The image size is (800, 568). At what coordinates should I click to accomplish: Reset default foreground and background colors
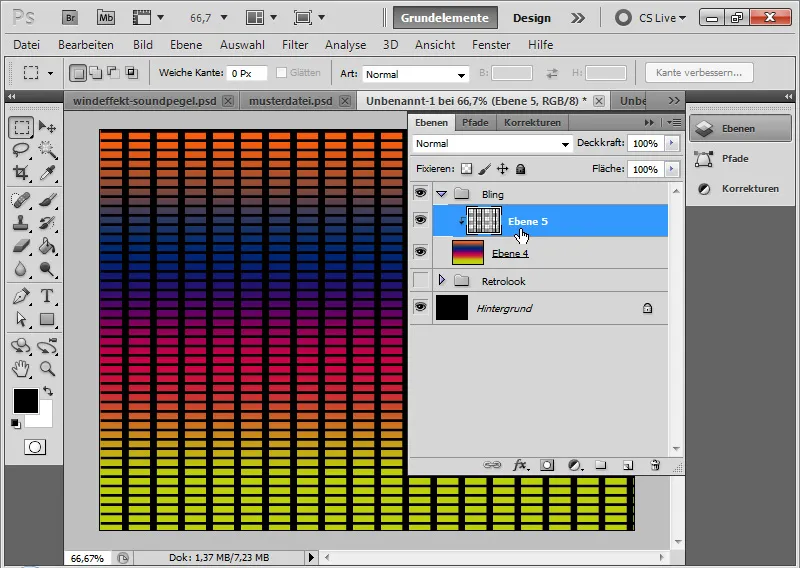[16, 424]
